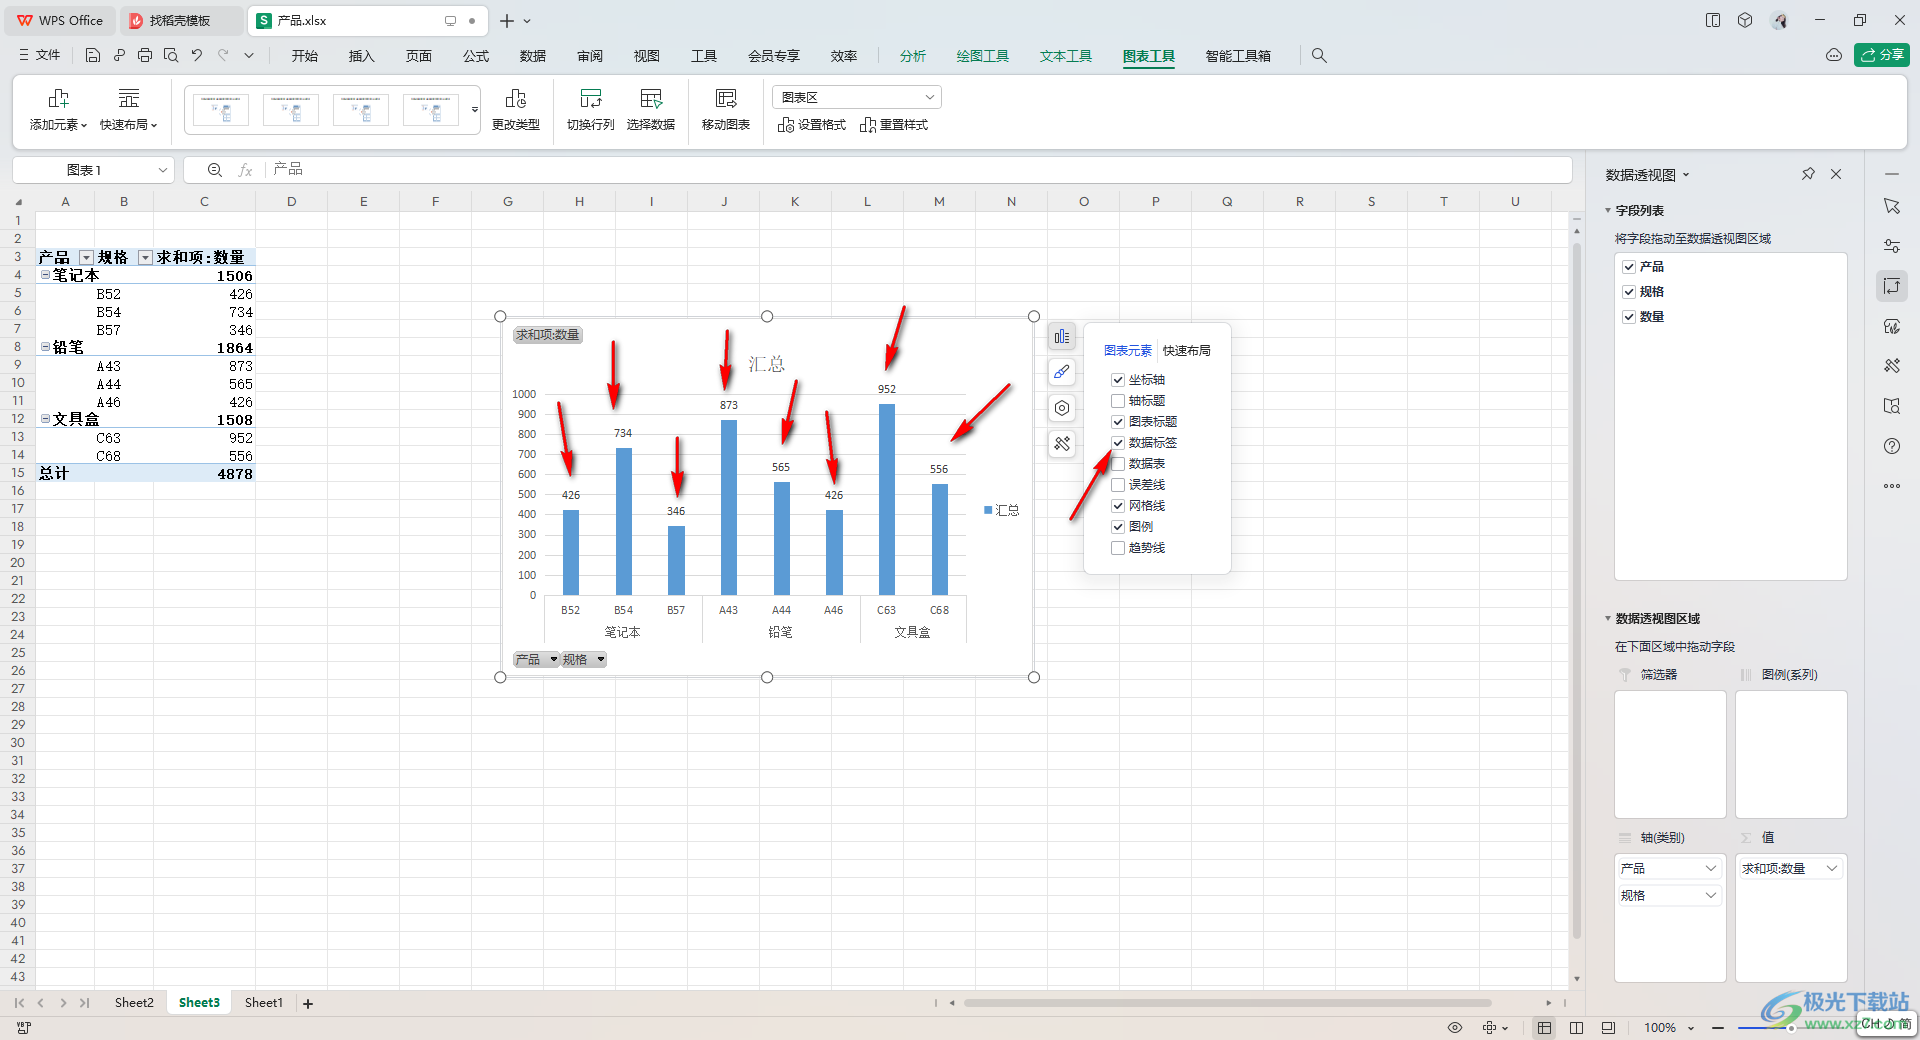Screen dimensions: 1920x1040
Task: Switch to page layout view in status bar
Action: 1577,1028
